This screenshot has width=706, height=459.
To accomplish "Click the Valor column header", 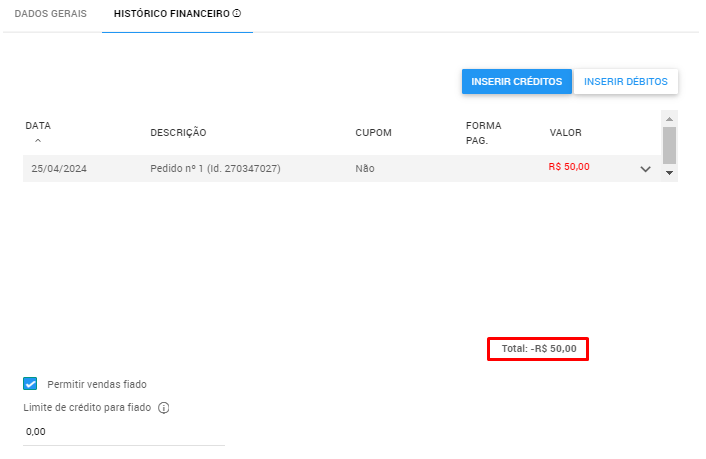I will point(565,133).
